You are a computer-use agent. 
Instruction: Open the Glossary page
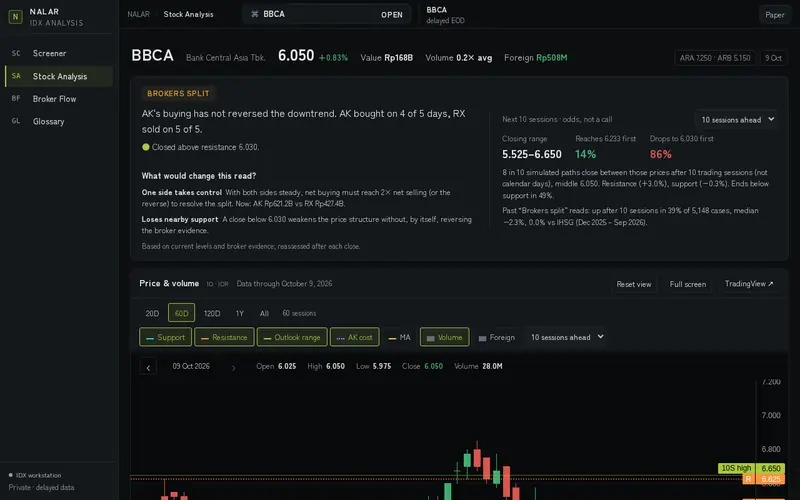click(59, 121)
